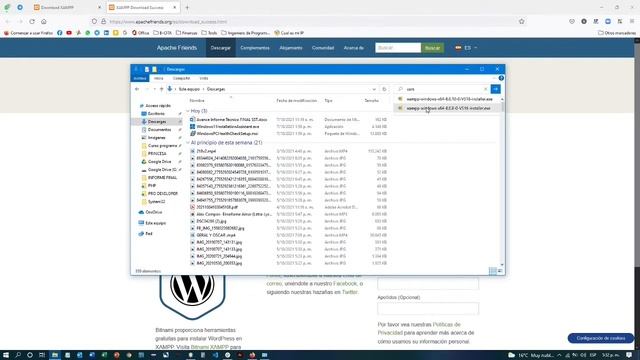
Task: Select the pdf file in list
Action: click(217, 207)
